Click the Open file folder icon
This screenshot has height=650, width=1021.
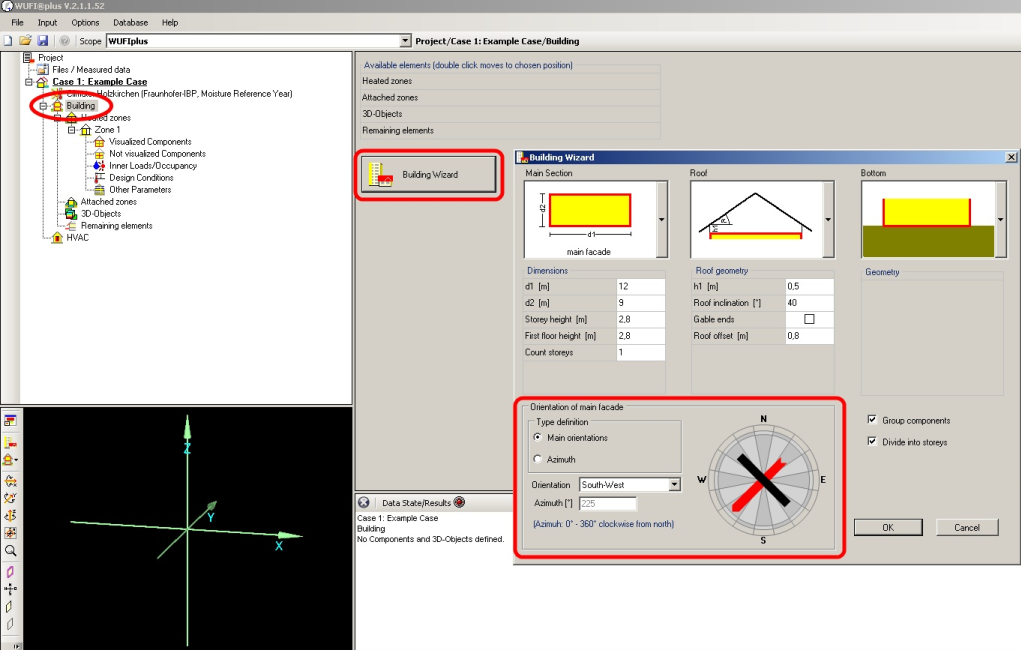(x=25, y=40)
